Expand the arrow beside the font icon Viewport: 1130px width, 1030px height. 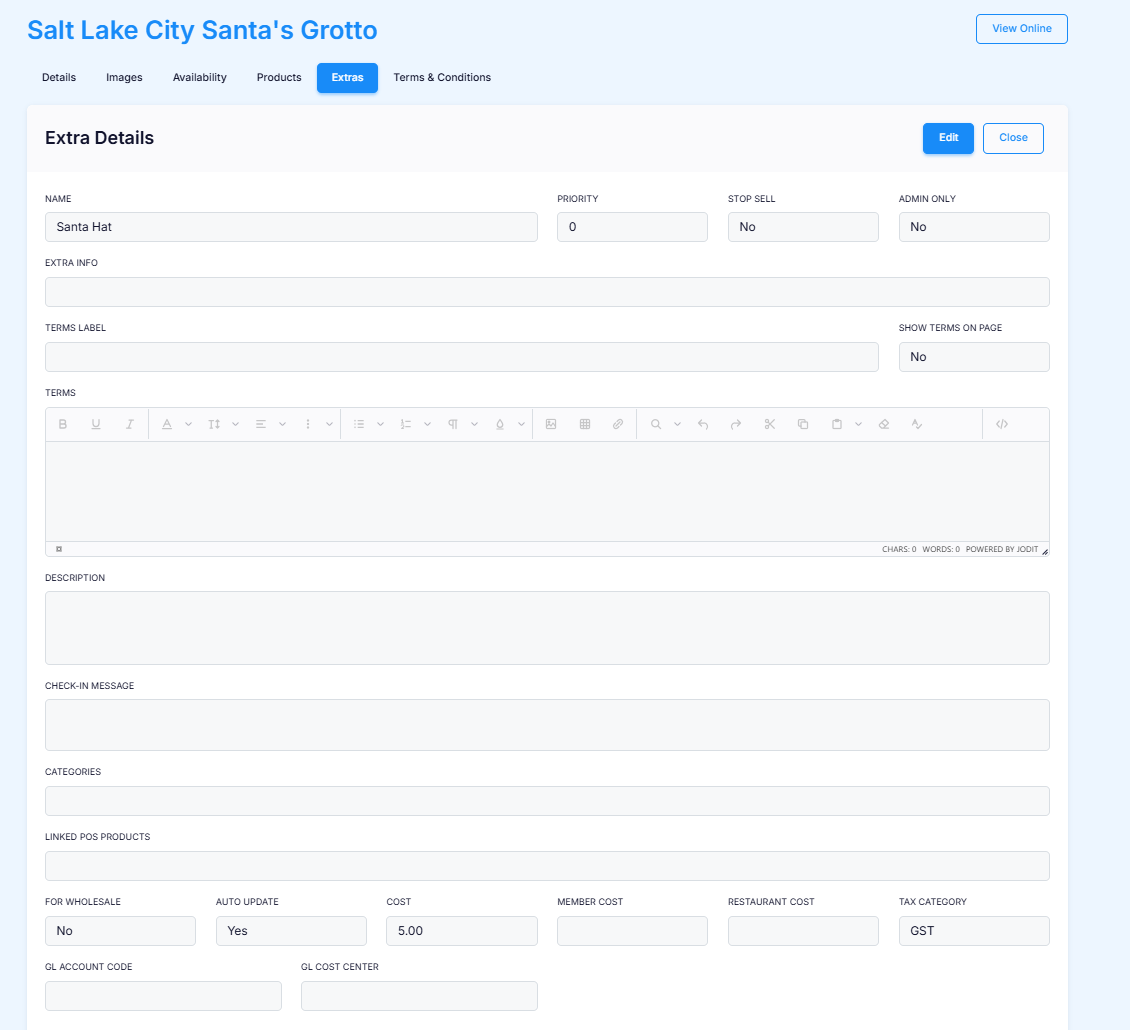coord(188,425)
